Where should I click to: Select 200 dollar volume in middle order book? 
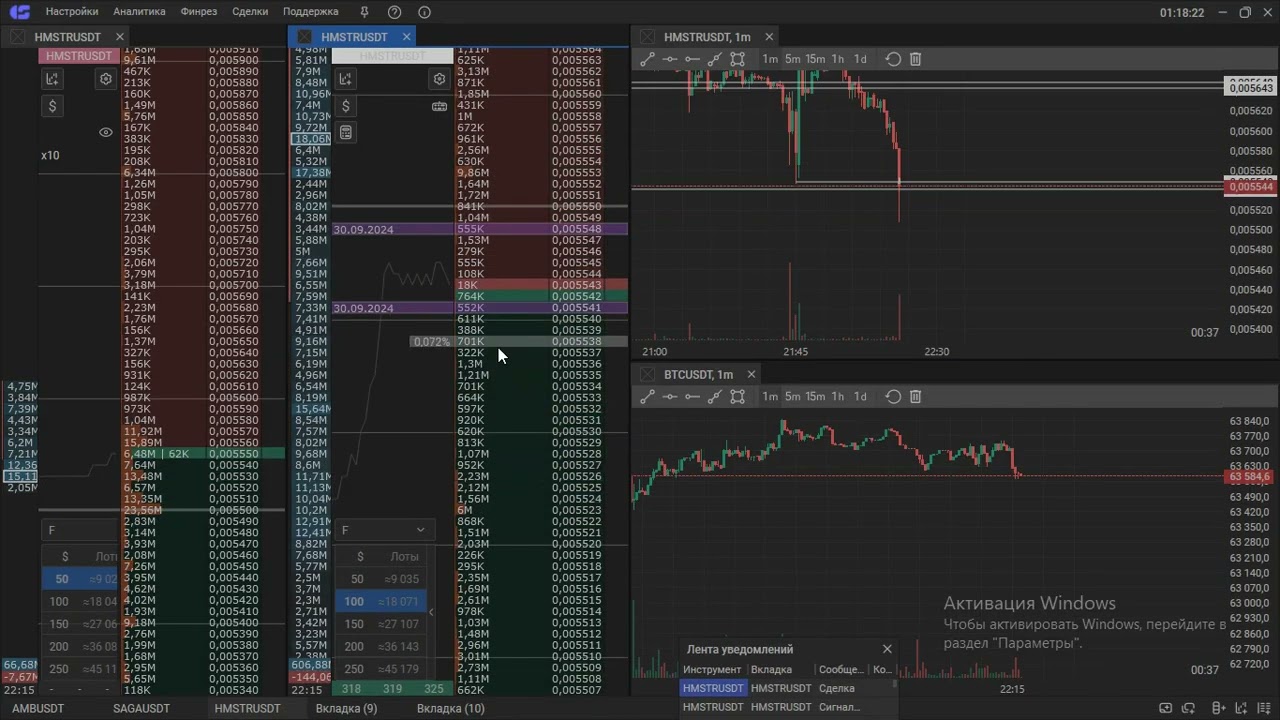(x=380, y=646)
